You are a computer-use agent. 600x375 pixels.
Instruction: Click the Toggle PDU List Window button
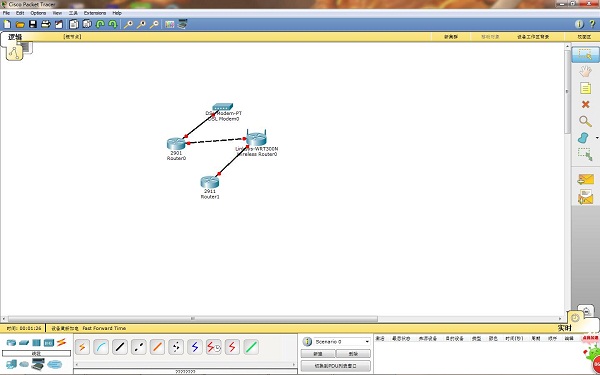pyautogui.click(x=336, y=366)
